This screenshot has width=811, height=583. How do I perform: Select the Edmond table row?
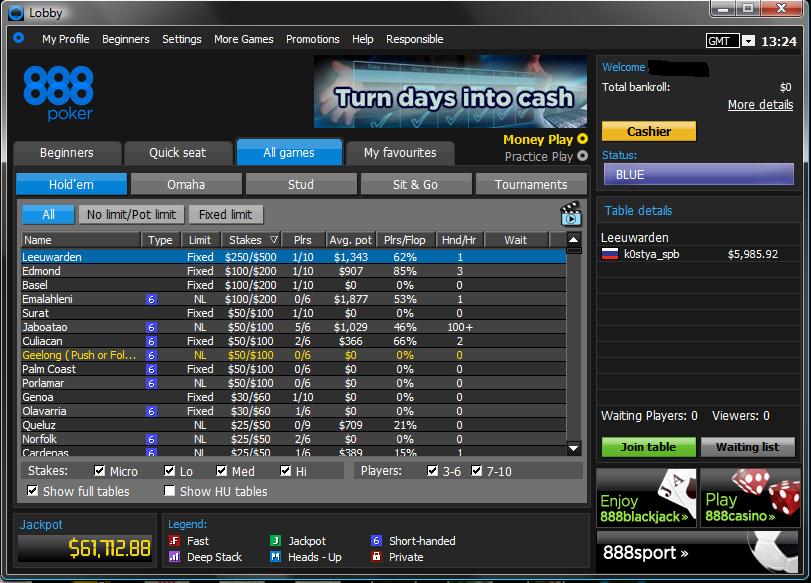[x=293, y=271]
